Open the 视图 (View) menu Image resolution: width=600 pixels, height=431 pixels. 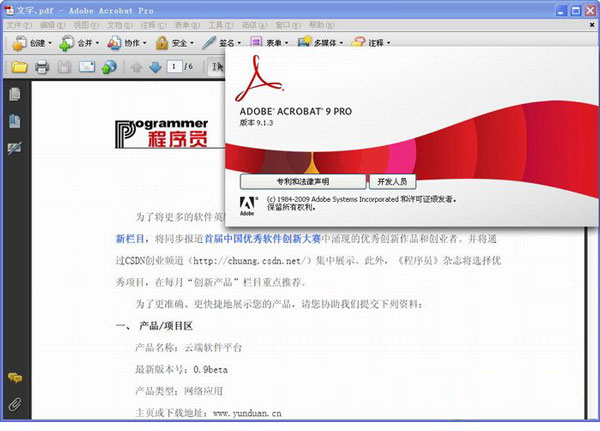click(86, 25)
